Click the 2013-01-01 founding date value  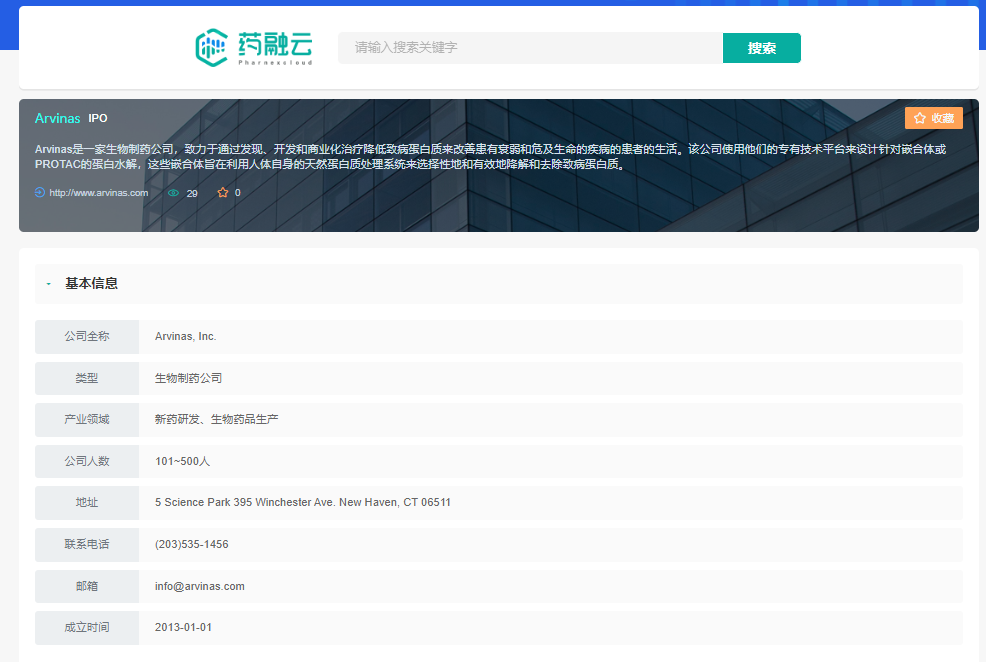pos(183,627)
